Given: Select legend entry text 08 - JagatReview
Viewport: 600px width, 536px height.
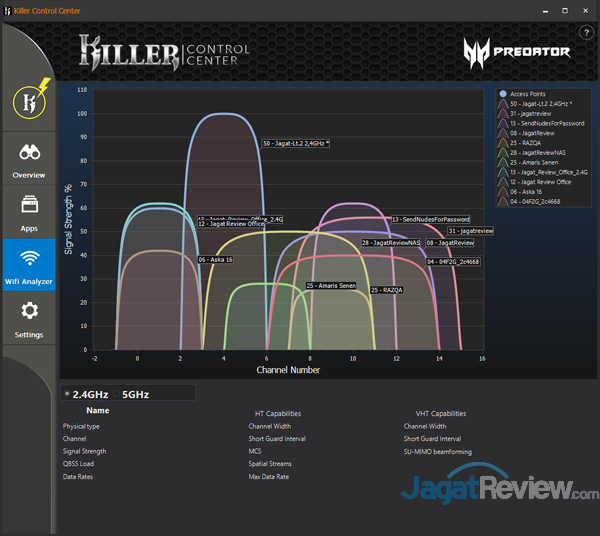Looking at the screenshot, I should [532, 133].
